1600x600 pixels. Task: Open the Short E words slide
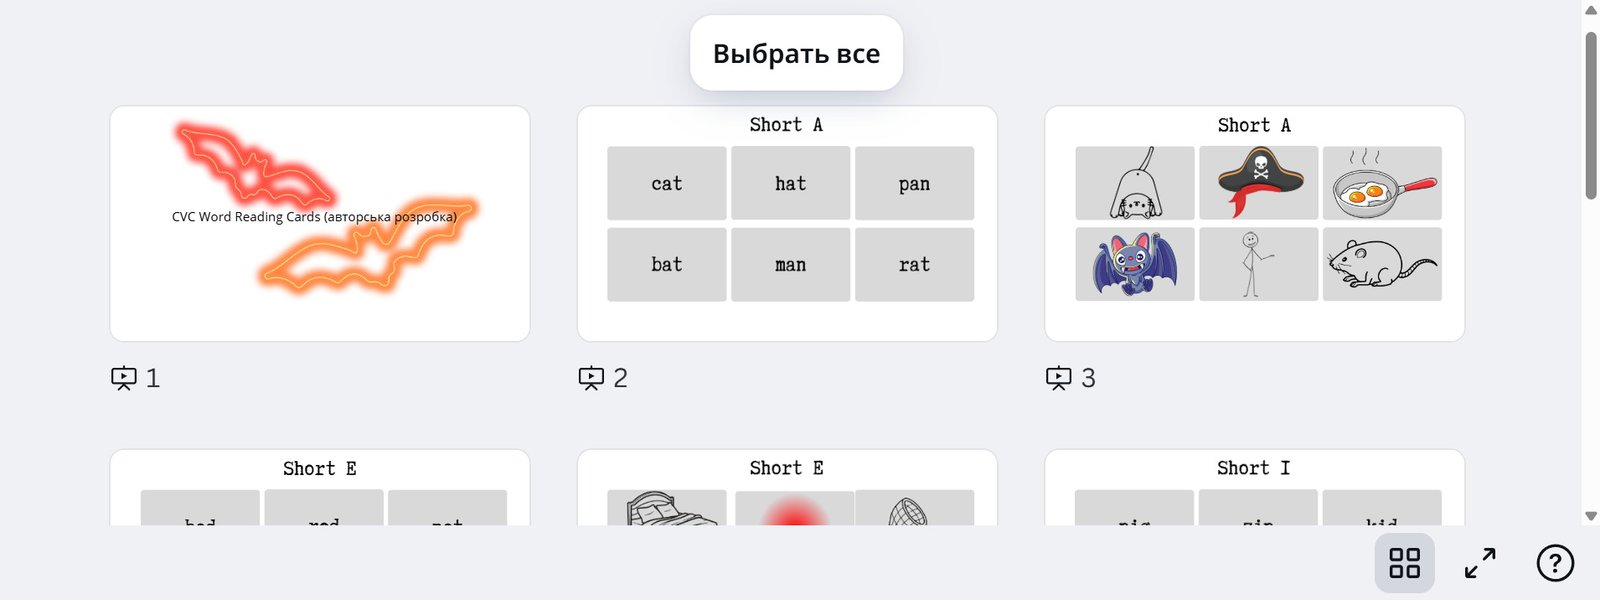coord(320,488)
